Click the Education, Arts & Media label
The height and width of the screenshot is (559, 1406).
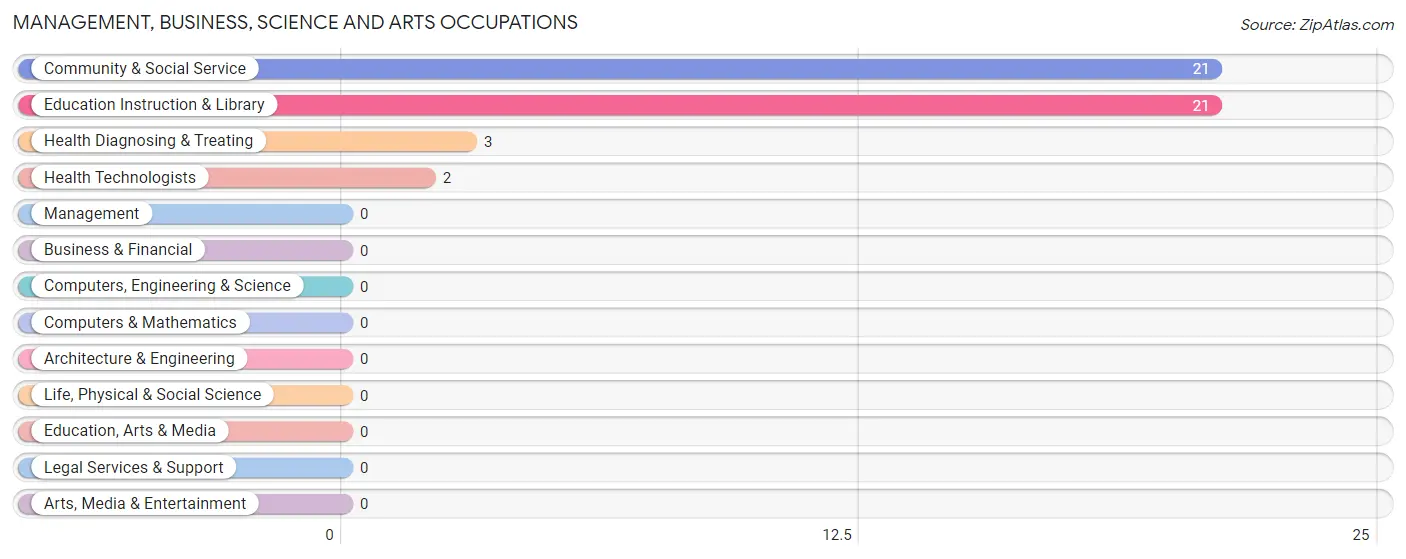click(x=130, y=431)
